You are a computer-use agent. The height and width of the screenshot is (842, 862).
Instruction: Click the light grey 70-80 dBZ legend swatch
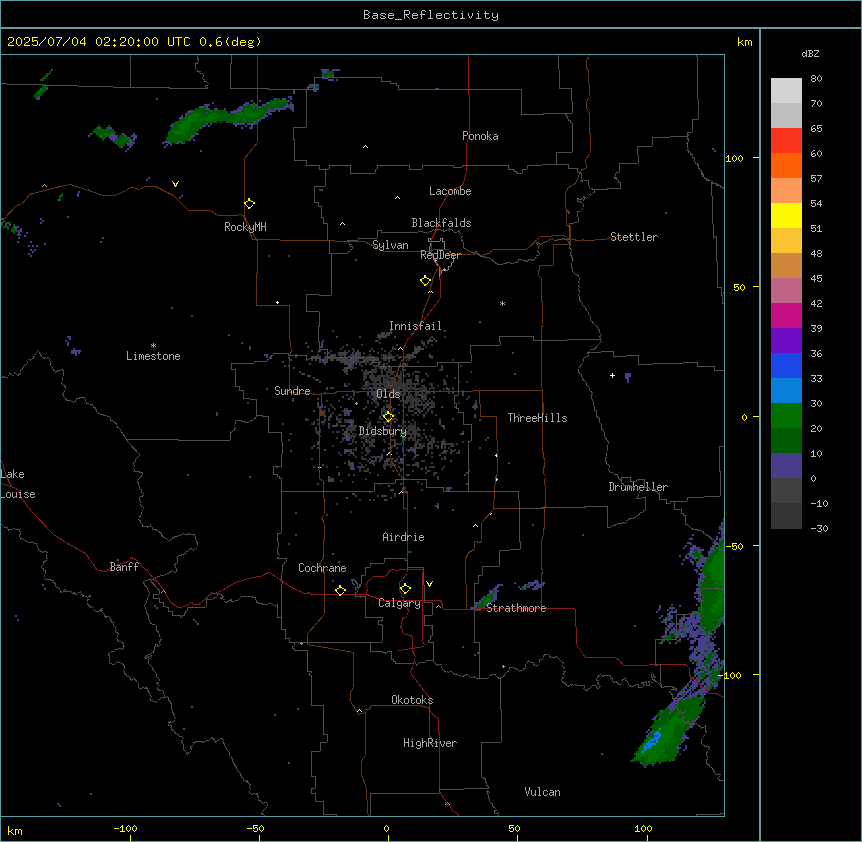786,91
